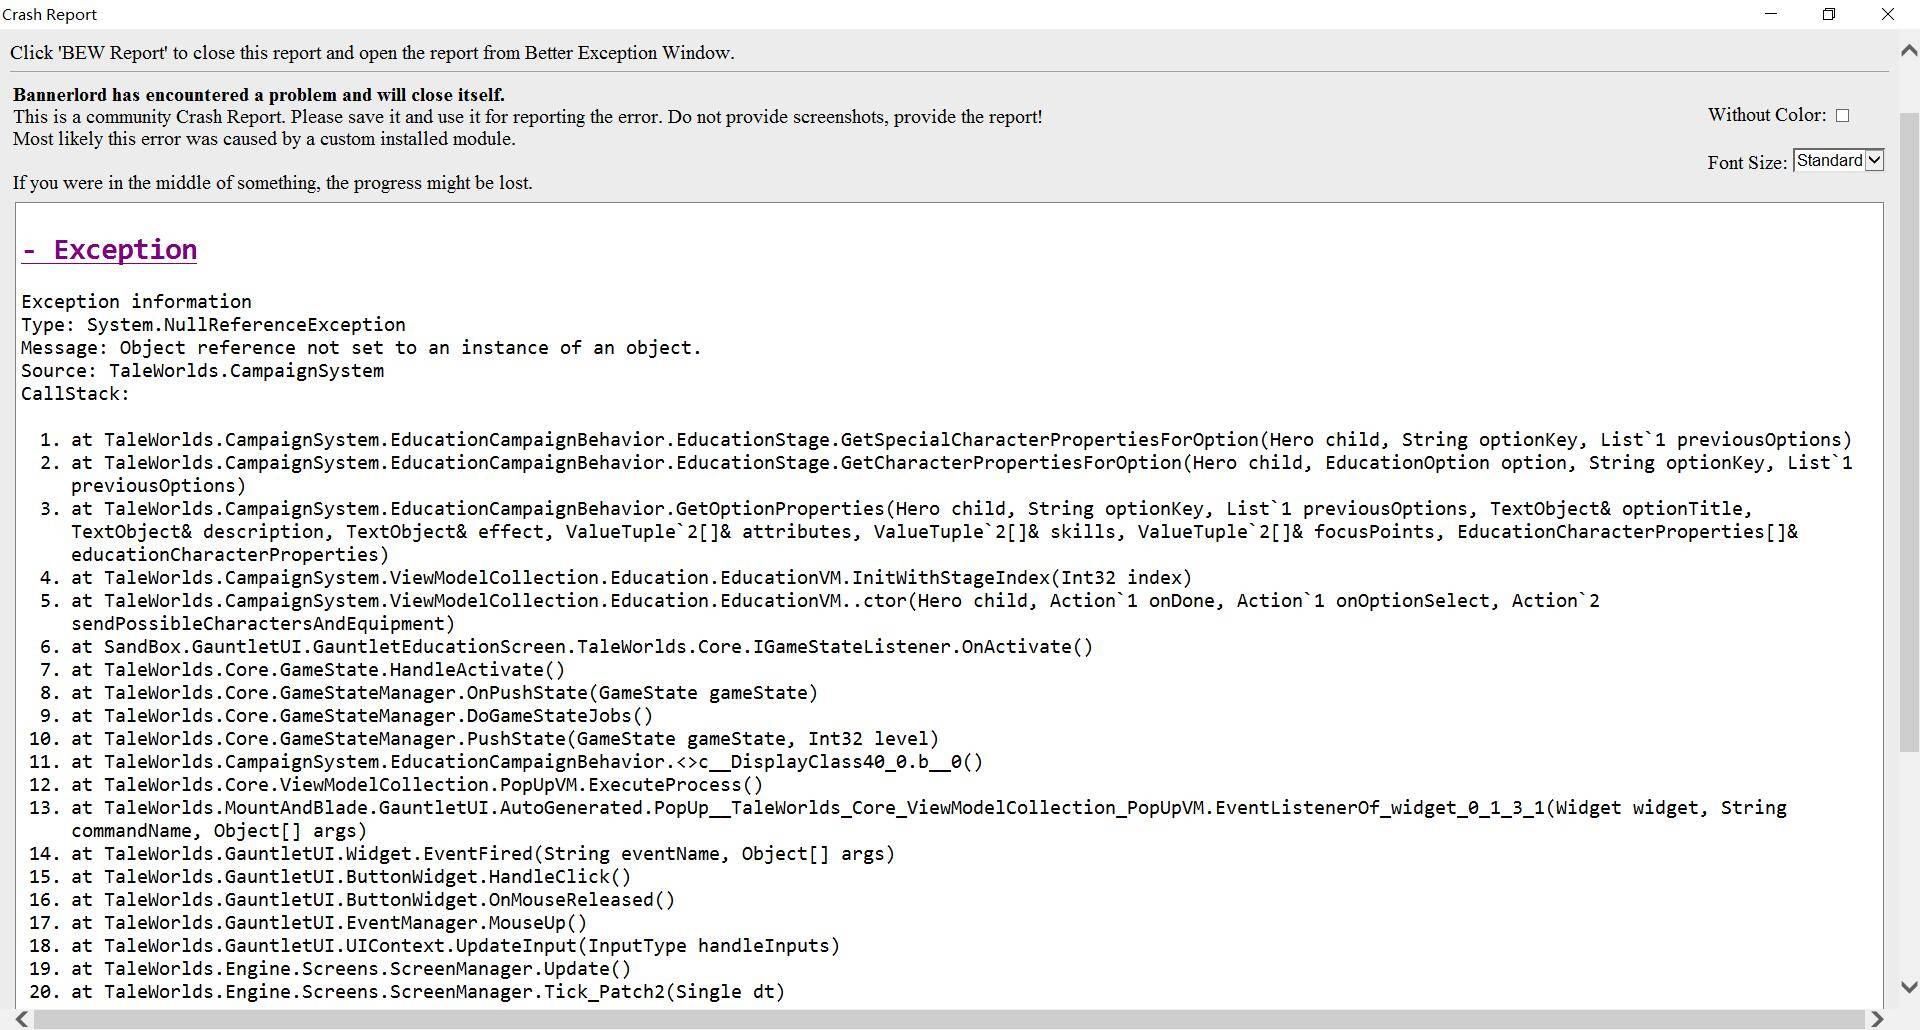Click call stack line 2 GetCharacterPropertiesForOption
Viewport: 1920px width, 1030px height.
(x=961, y=474)
